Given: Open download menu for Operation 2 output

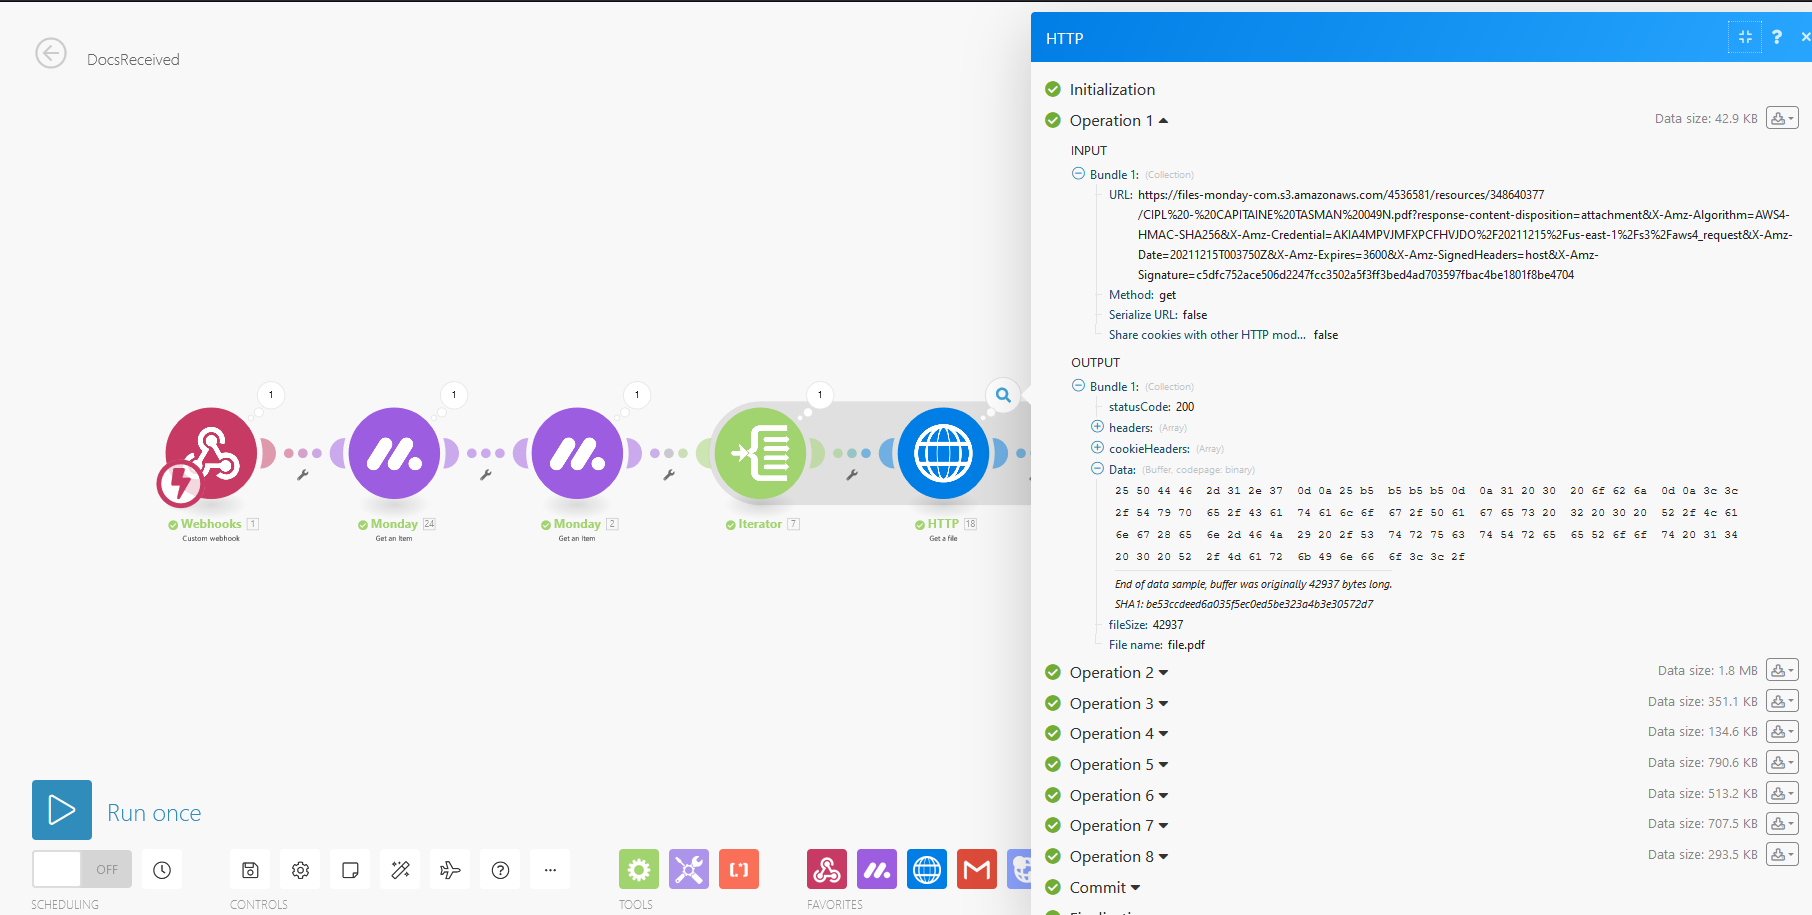Looking at the screenshot, I should [1782, 670].
